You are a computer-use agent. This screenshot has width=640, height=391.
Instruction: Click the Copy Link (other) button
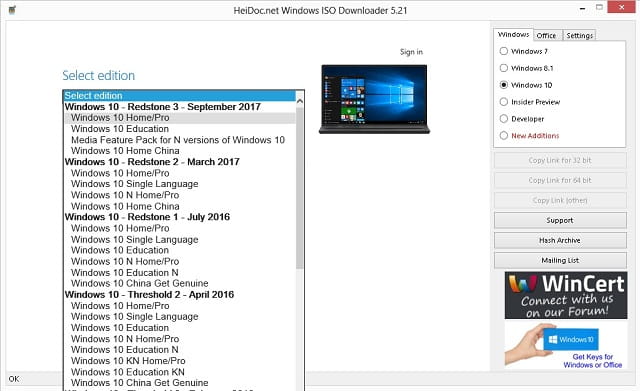click(x=560, y=200)
